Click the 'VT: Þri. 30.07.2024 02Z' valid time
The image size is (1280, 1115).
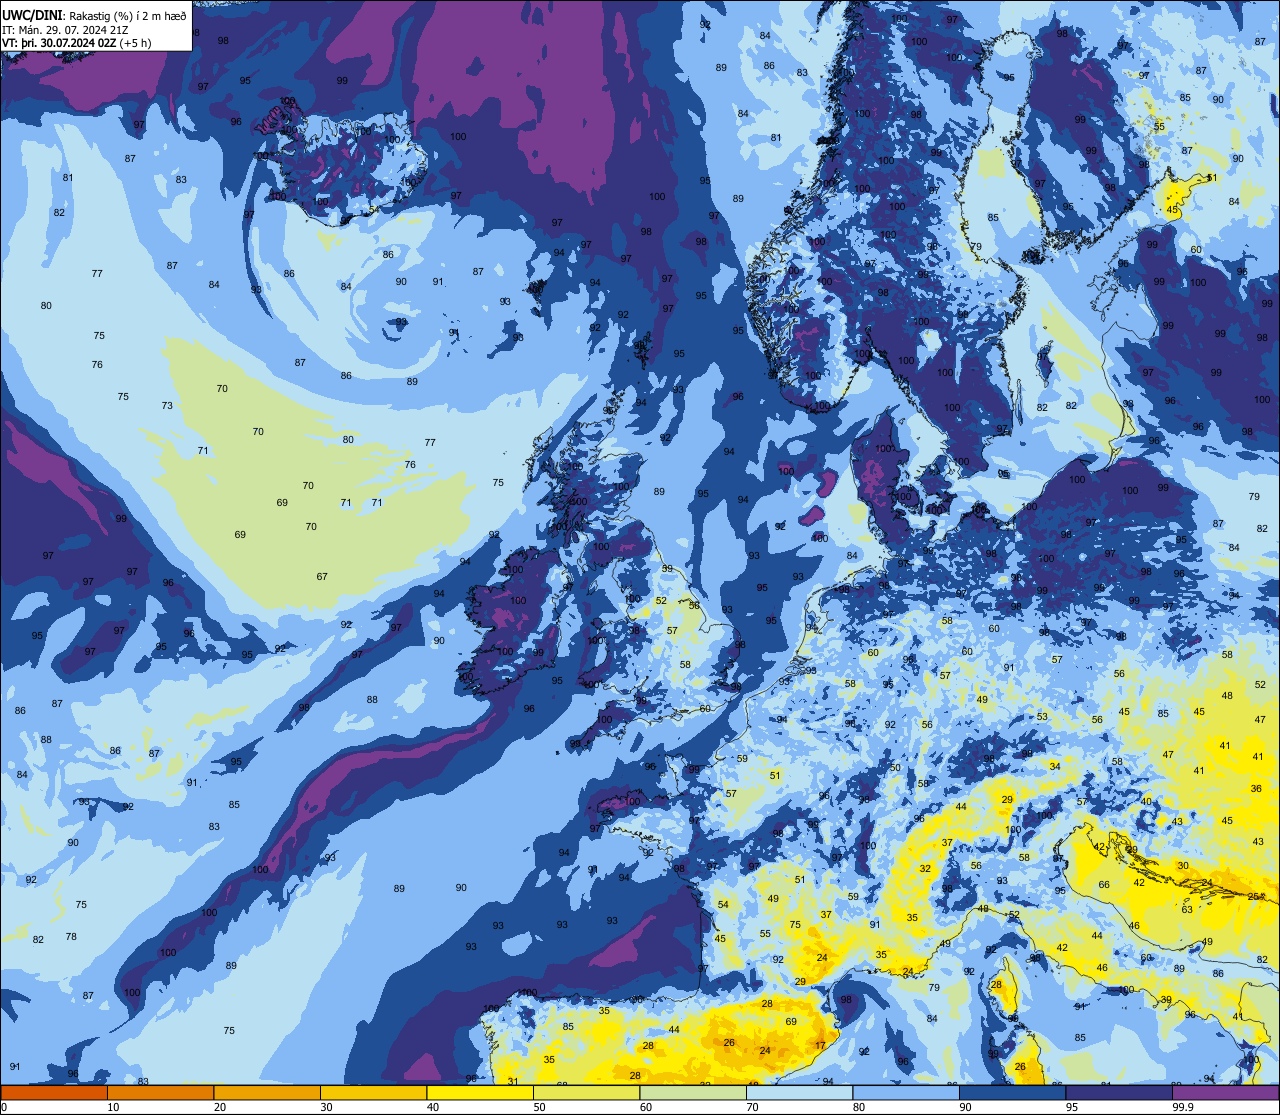[58, 43]
